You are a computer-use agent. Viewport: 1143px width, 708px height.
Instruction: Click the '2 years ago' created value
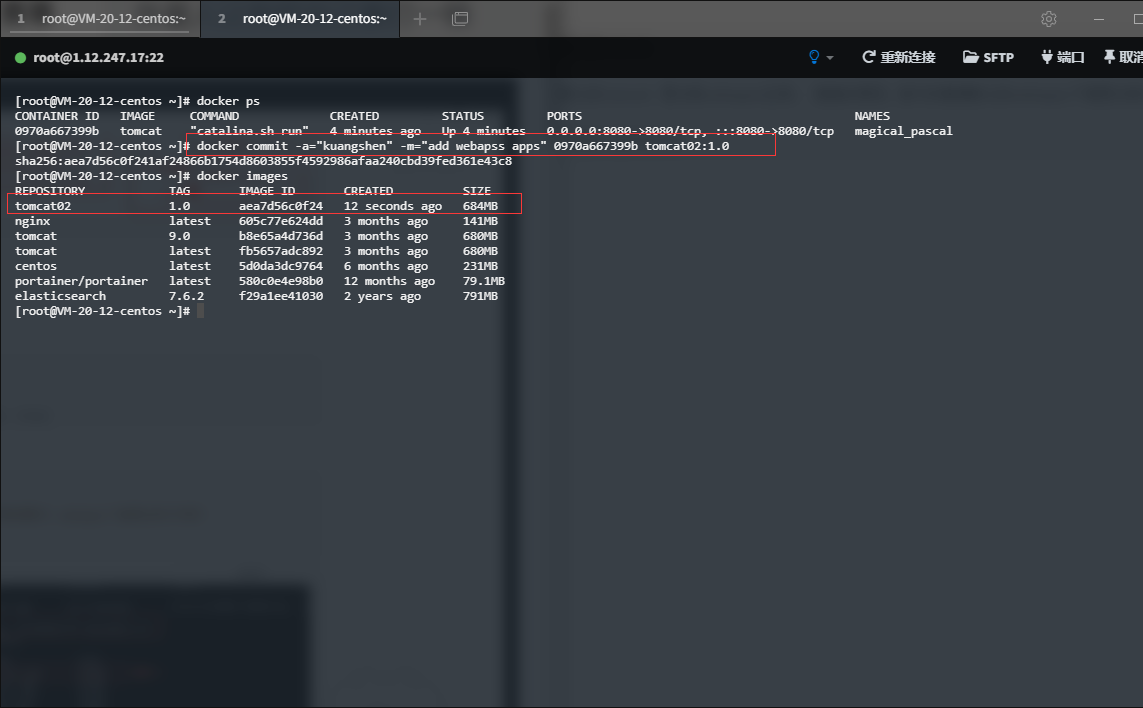click(x=382, y=296)
